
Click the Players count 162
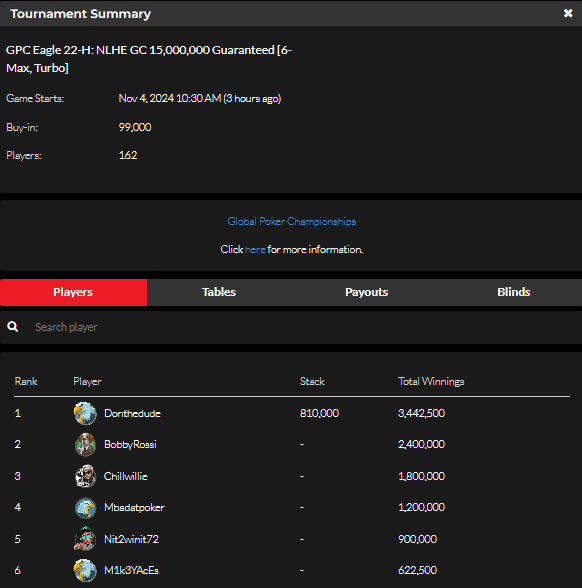coord(128,155)
